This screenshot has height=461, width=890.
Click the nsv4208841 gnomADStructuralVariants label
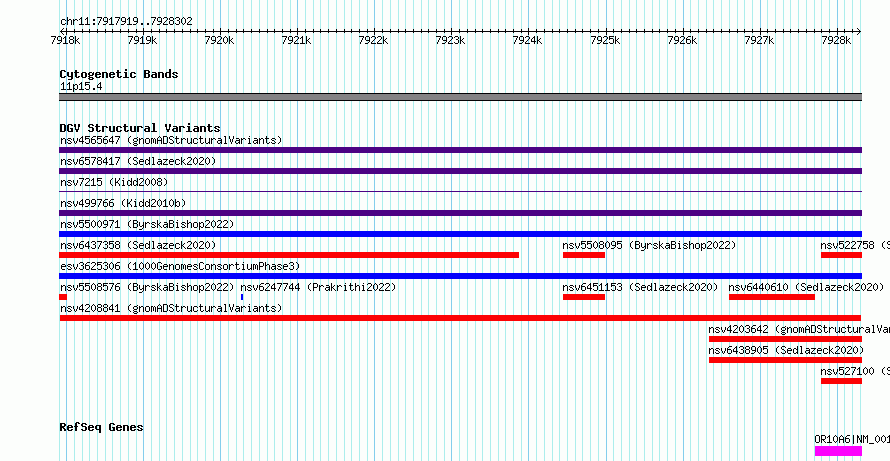coord(171,308)
